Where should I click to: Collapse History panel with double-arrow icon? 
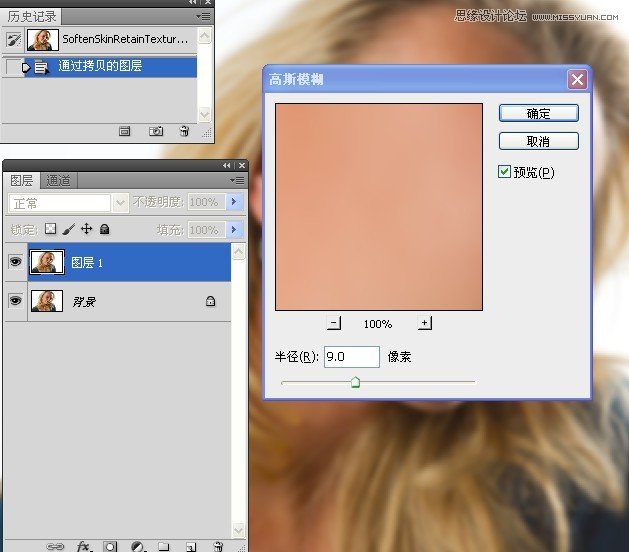click(x=193, y=2)
